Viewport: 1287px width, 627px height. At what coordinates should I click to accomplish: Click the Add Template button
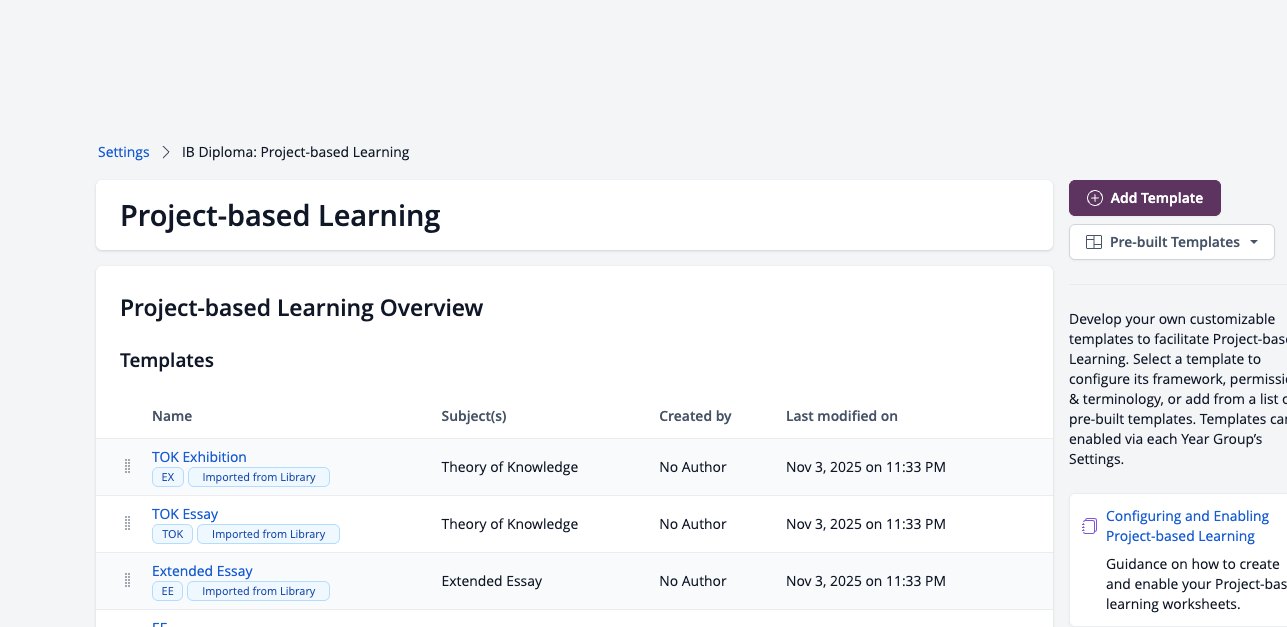click(x=1145, y=198)
